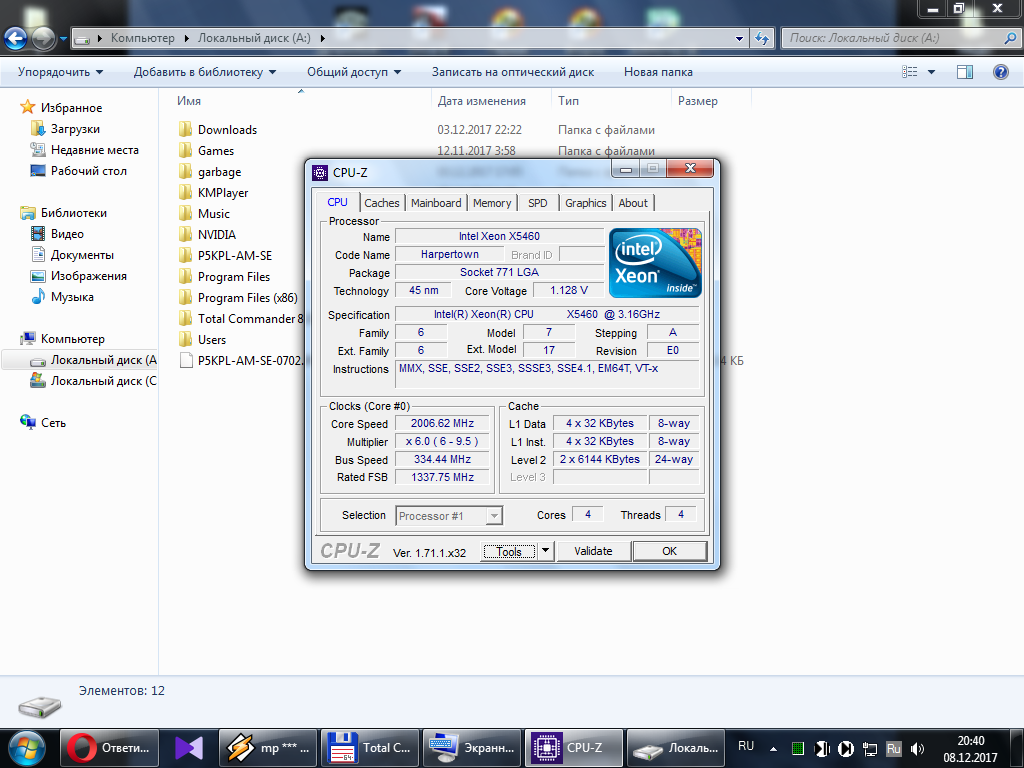The width and height of the screenshot is (1024, 768).
Task: Open Загрузки in the sidebar
Action: [x=75, y=129]
